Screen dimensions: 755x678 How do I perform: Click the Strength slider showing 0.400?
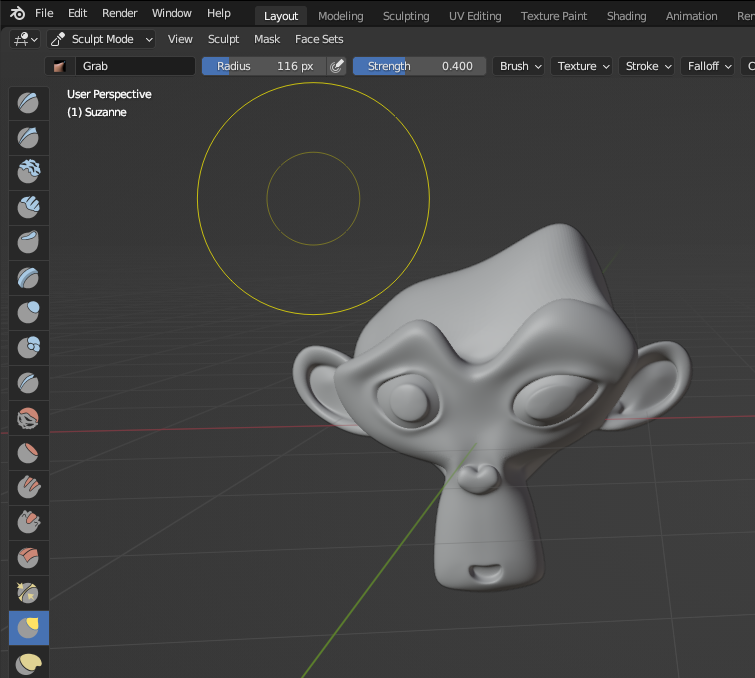point(419,66)
